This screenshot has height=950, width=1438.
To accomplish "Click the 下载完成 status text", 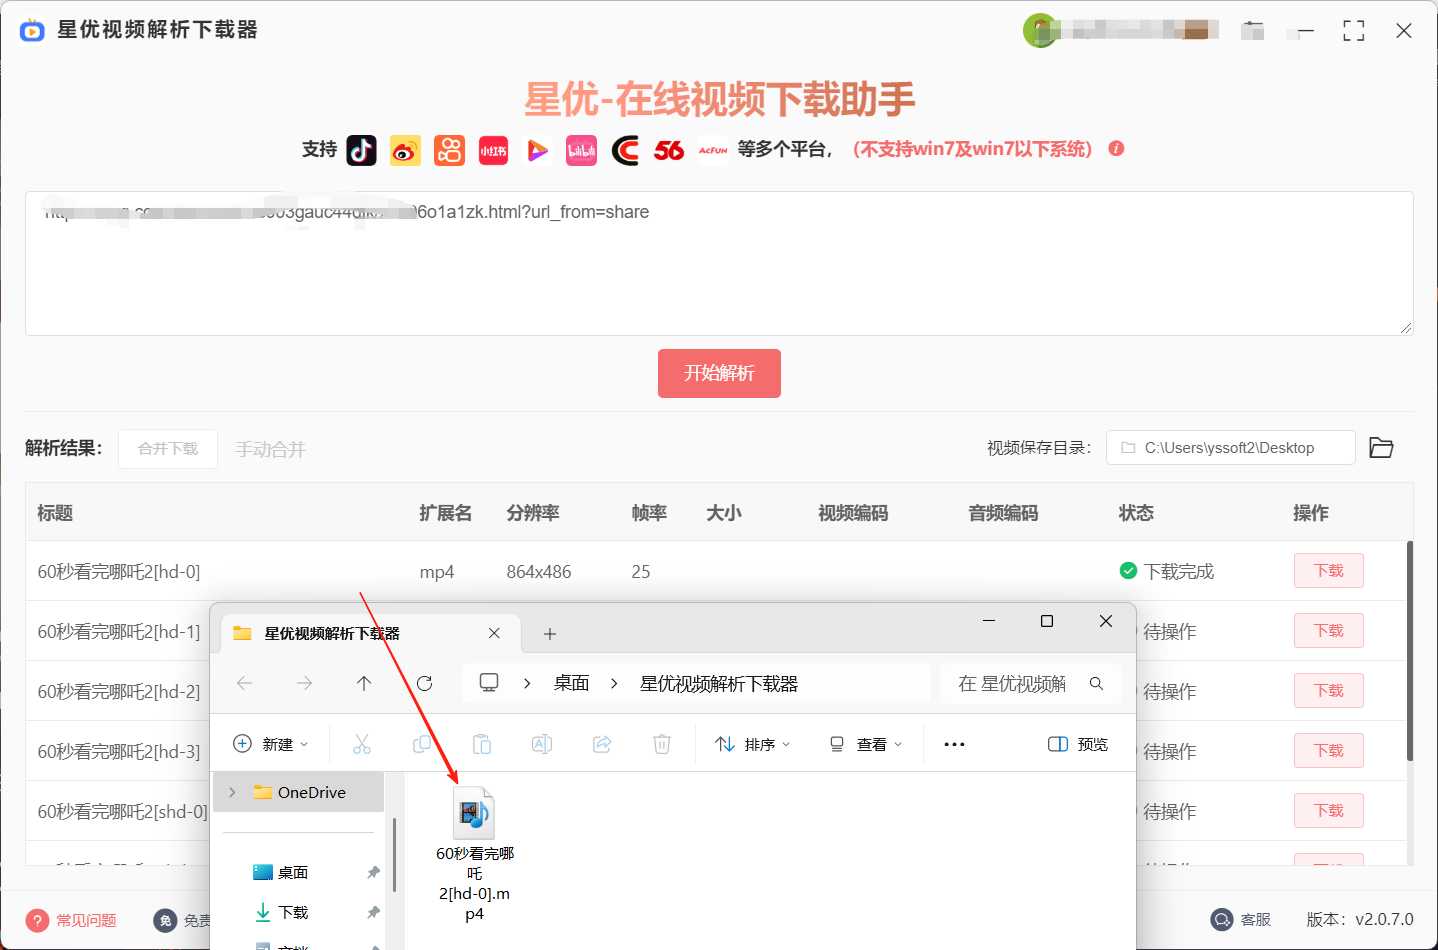I will pyautogui.click(x=1179, y=572).
